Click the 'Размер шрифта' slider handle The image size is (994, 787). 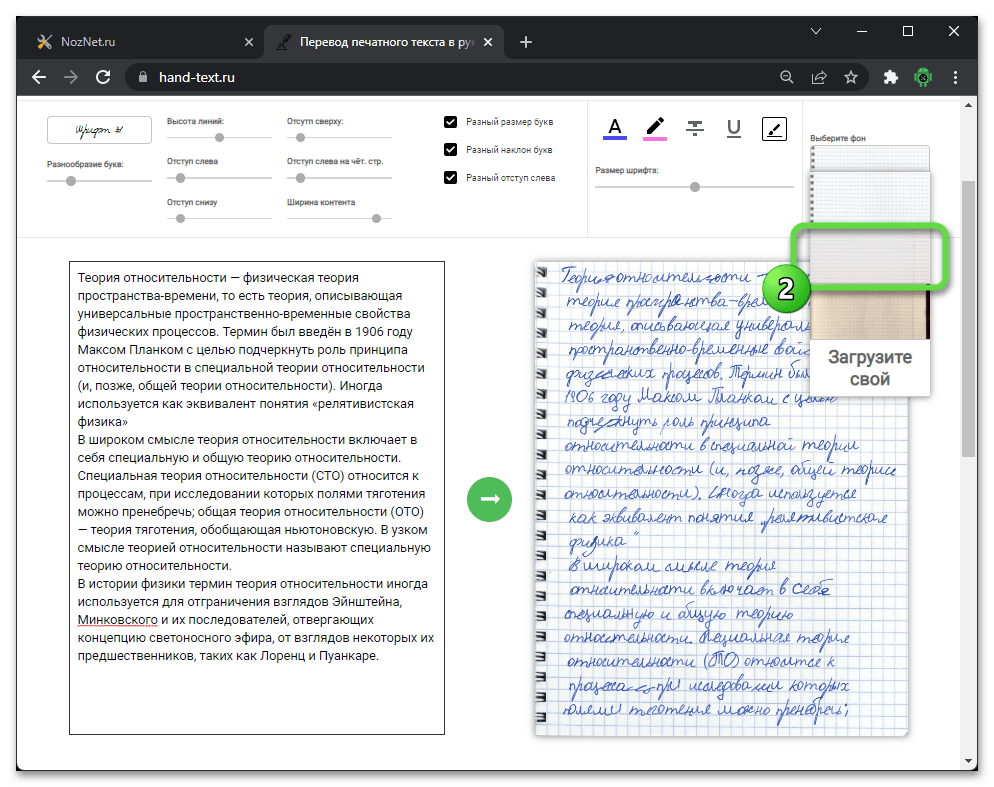click(x=695, y=187)
